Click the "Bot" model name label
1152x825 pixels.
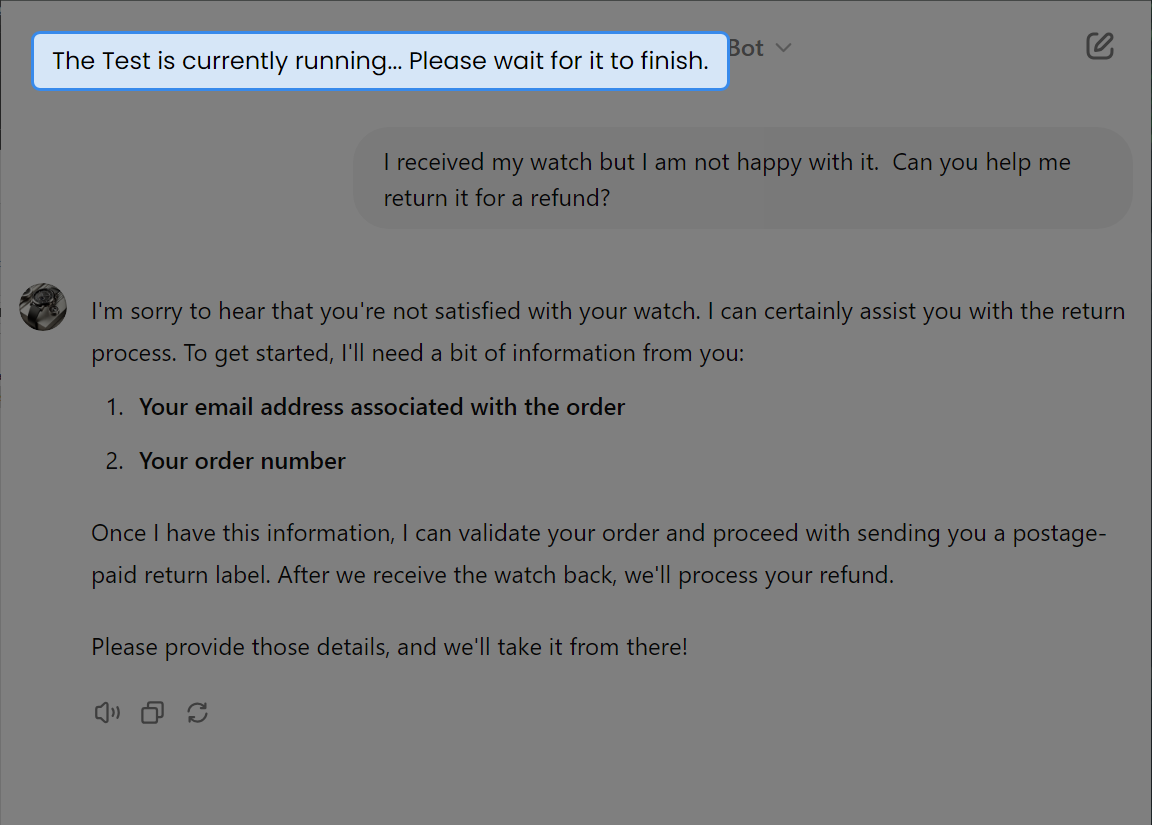(x=747, y=48)
